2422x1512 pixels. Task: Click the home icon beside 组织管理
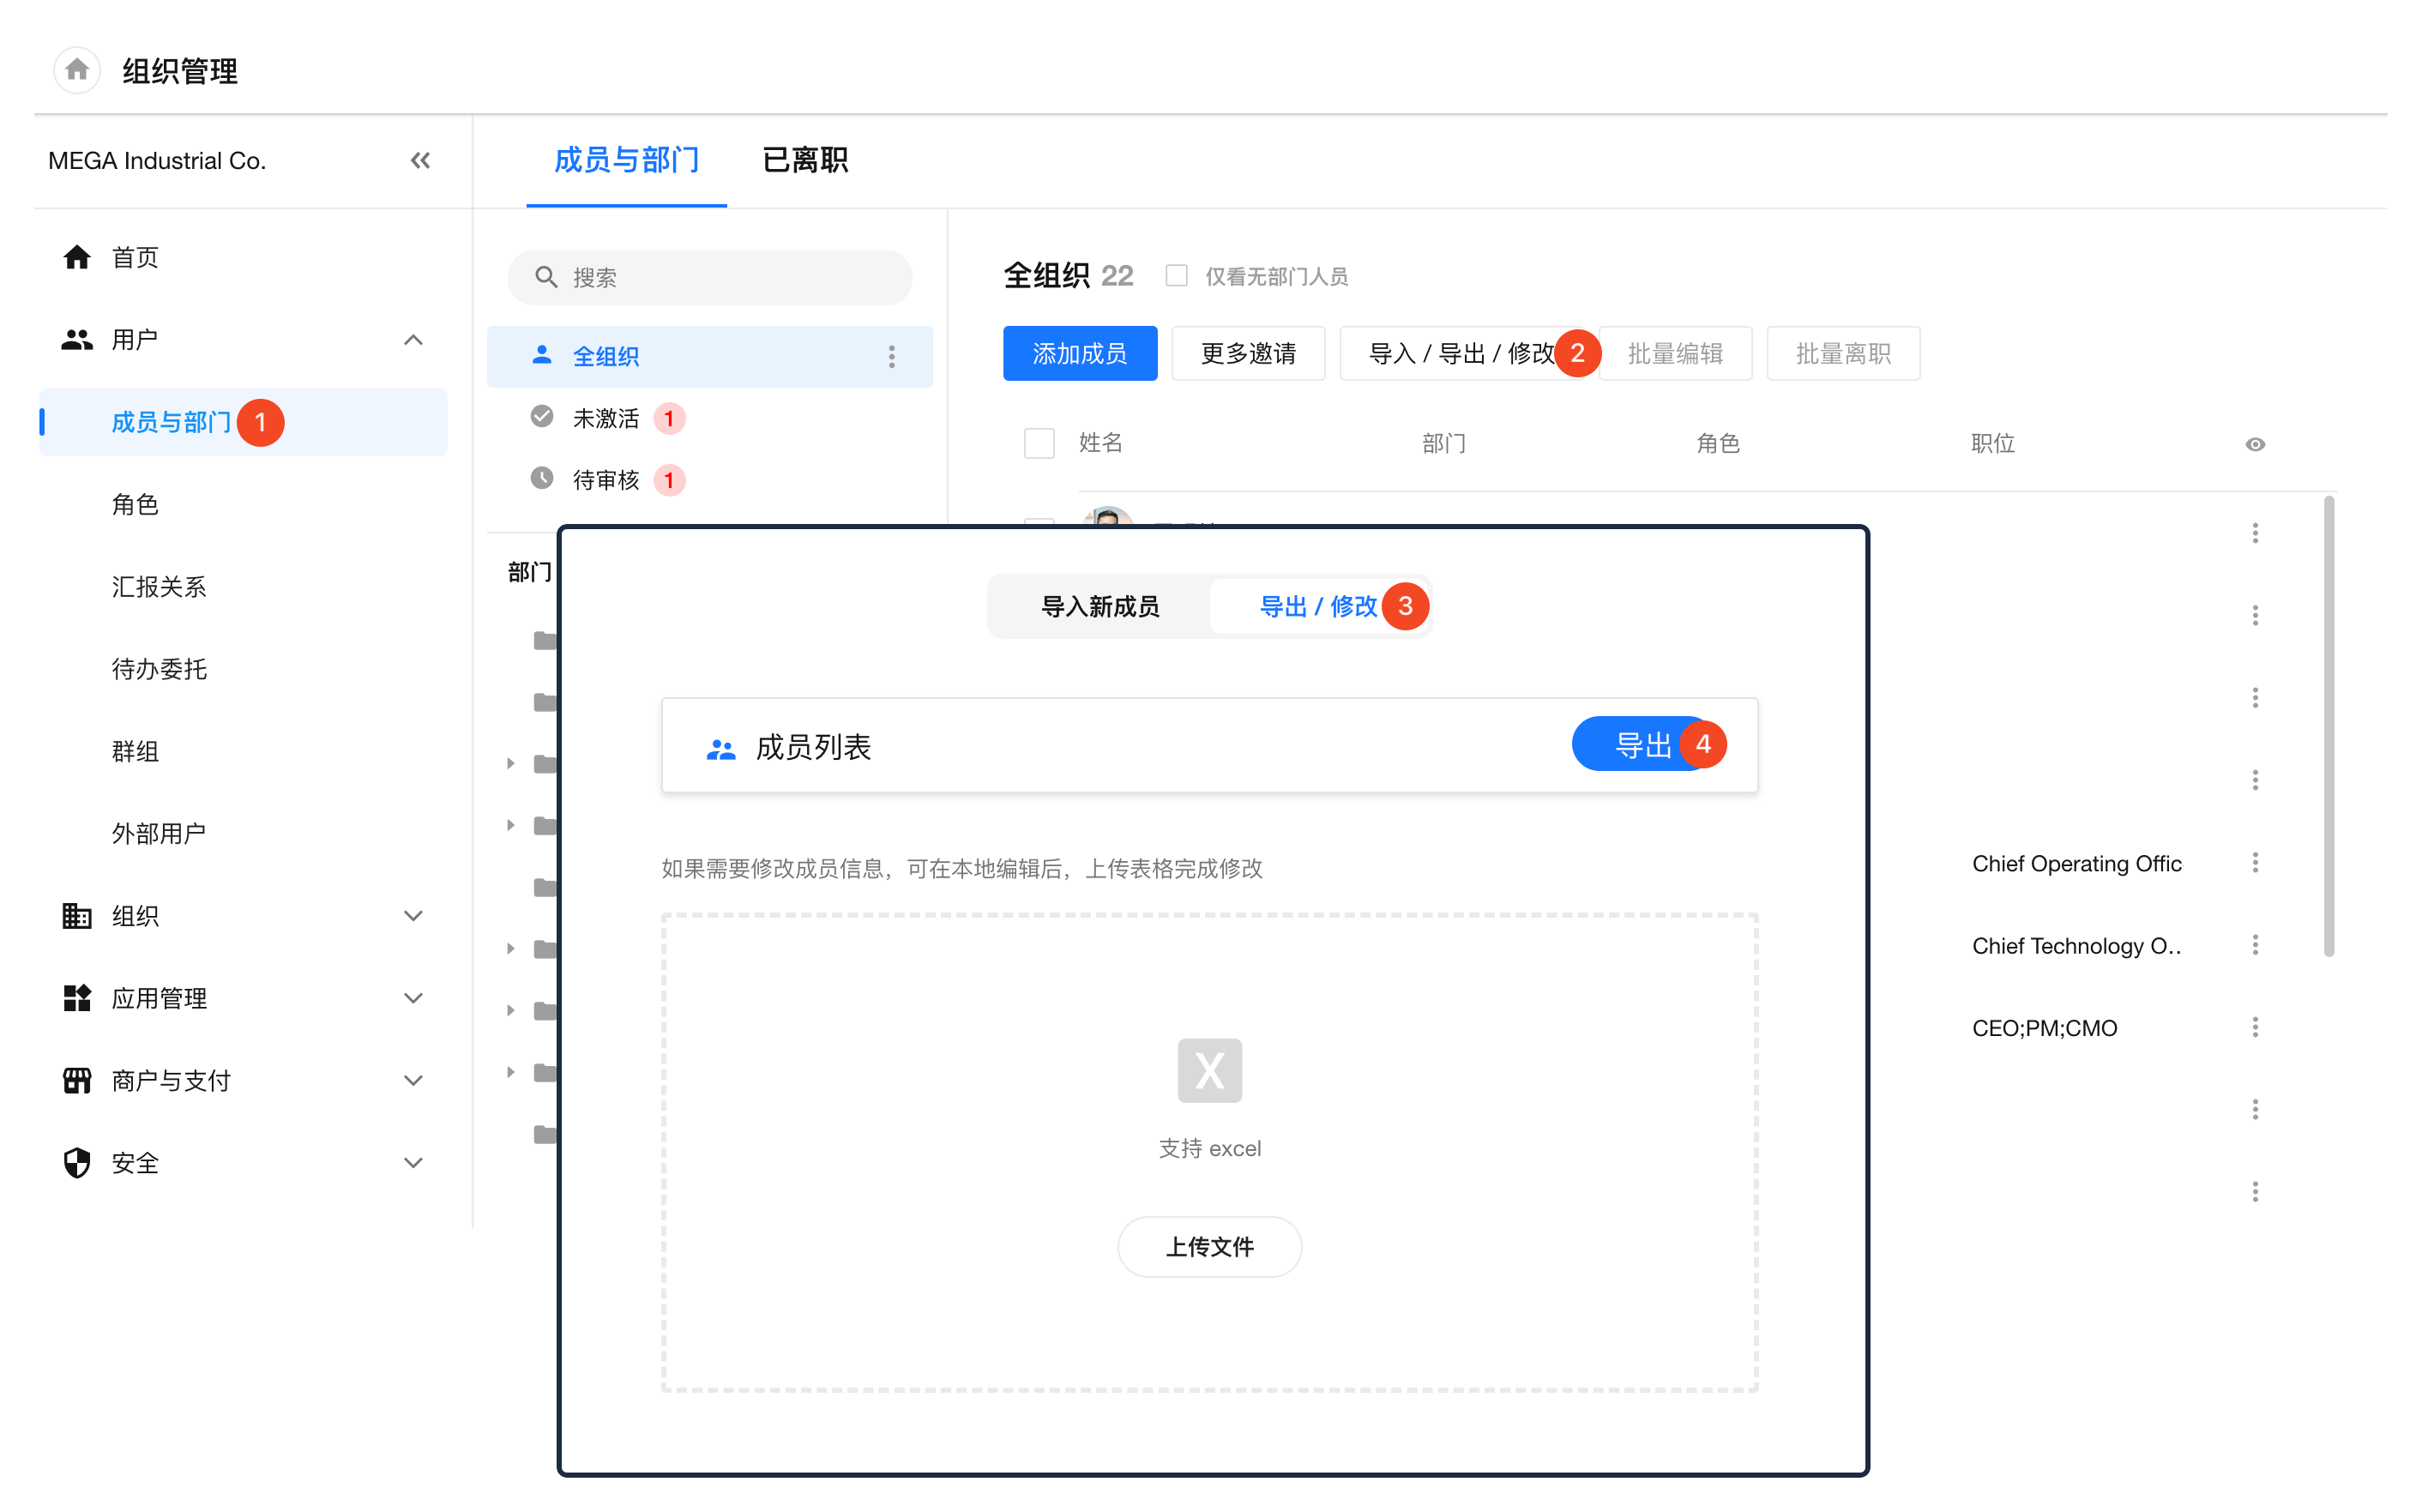click(77, 70)
